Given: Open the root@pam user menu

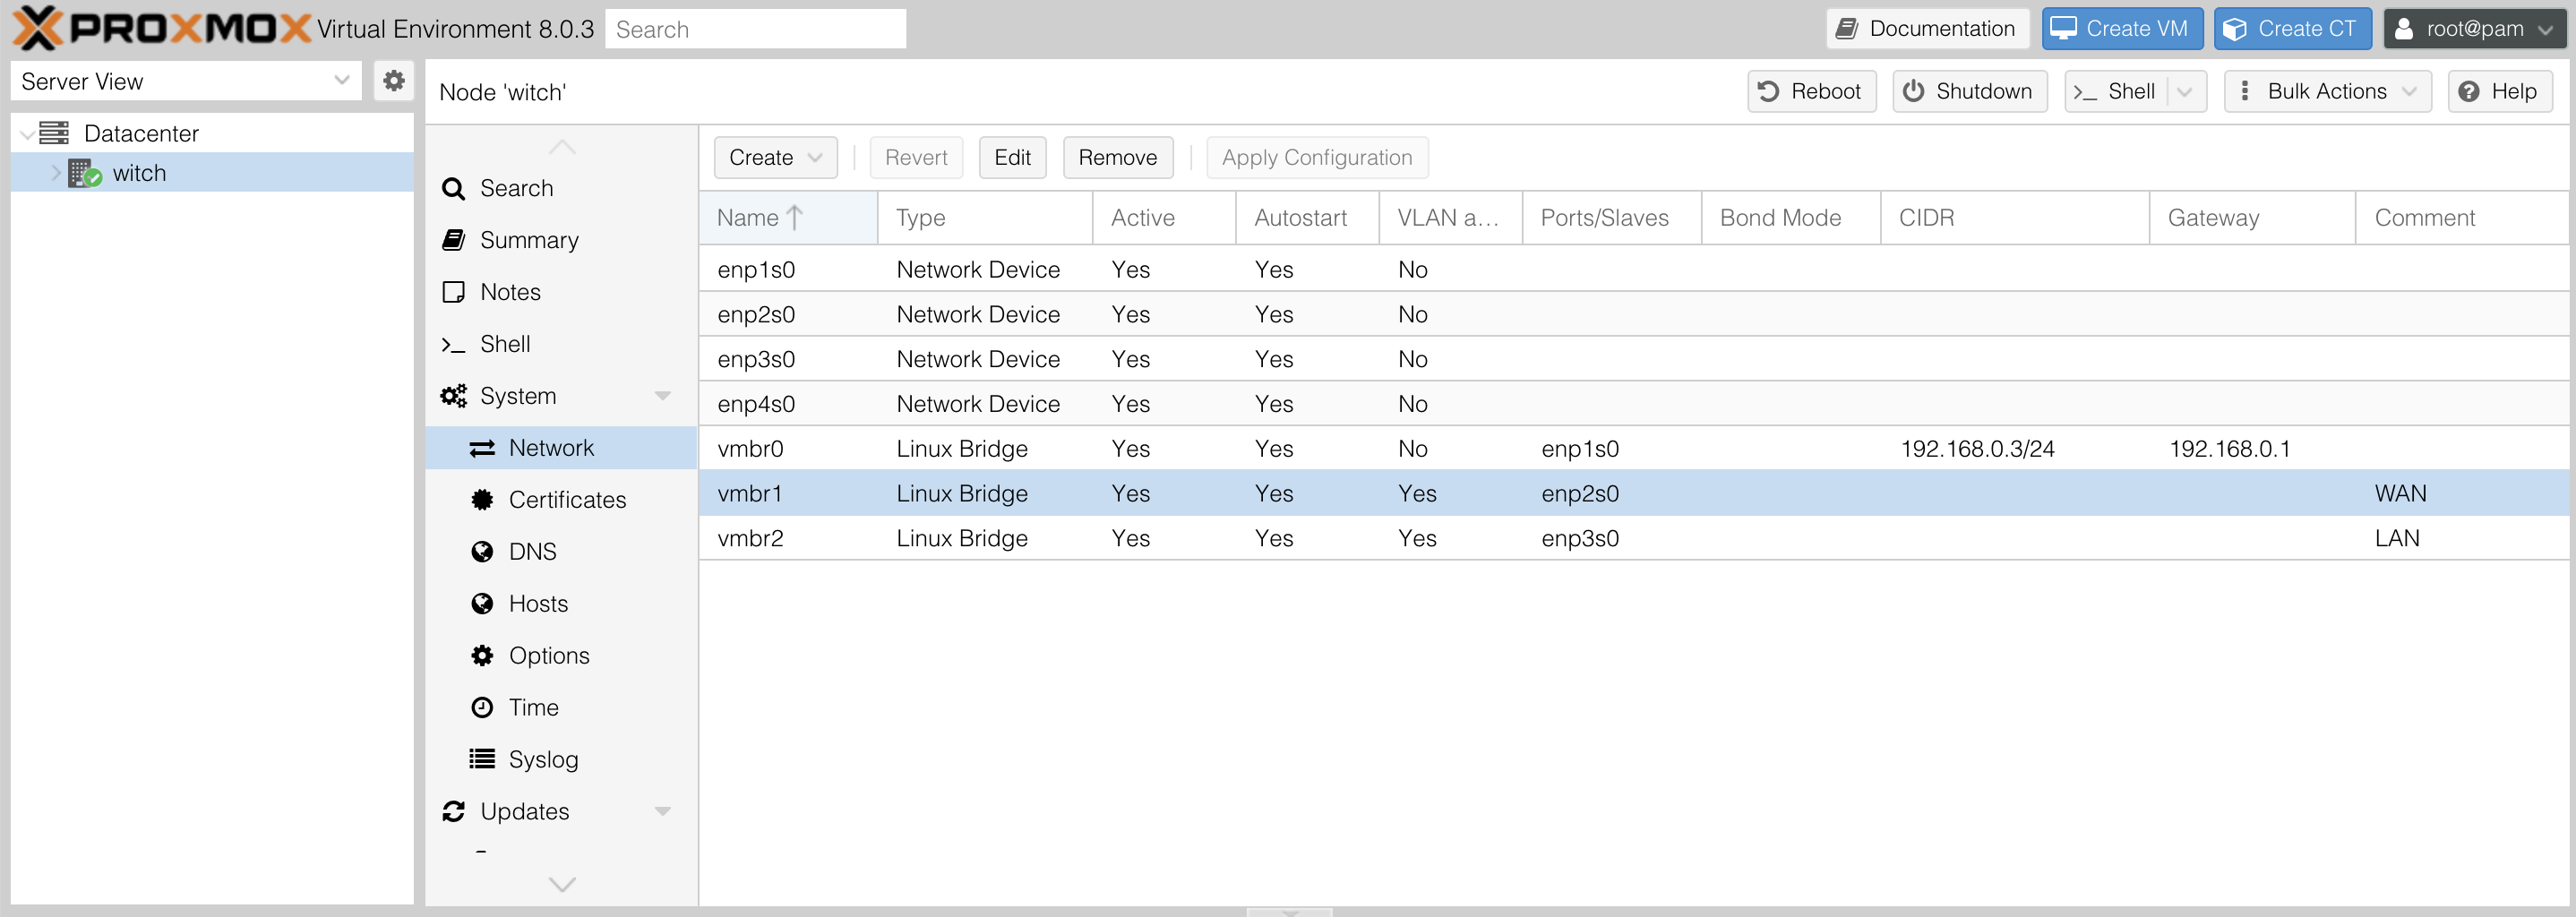Looking at the screenshot, I should point(2473,29).
